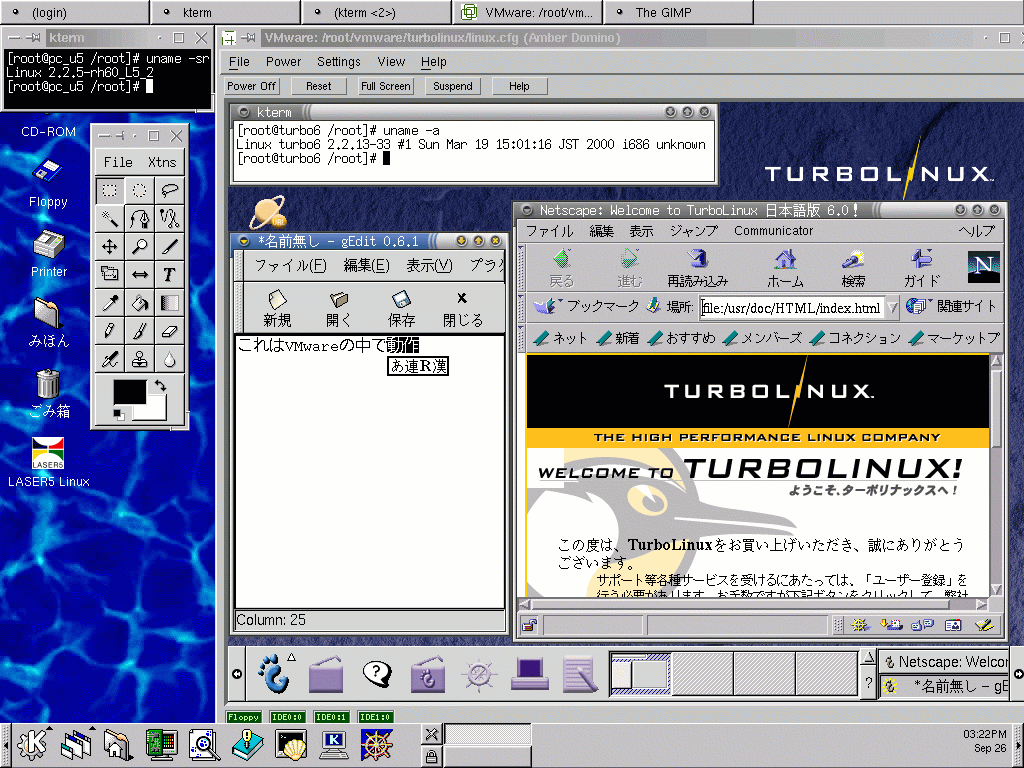
Task: Click the Japanese input mode indicator あ連R漢
Action: [418, 366]
